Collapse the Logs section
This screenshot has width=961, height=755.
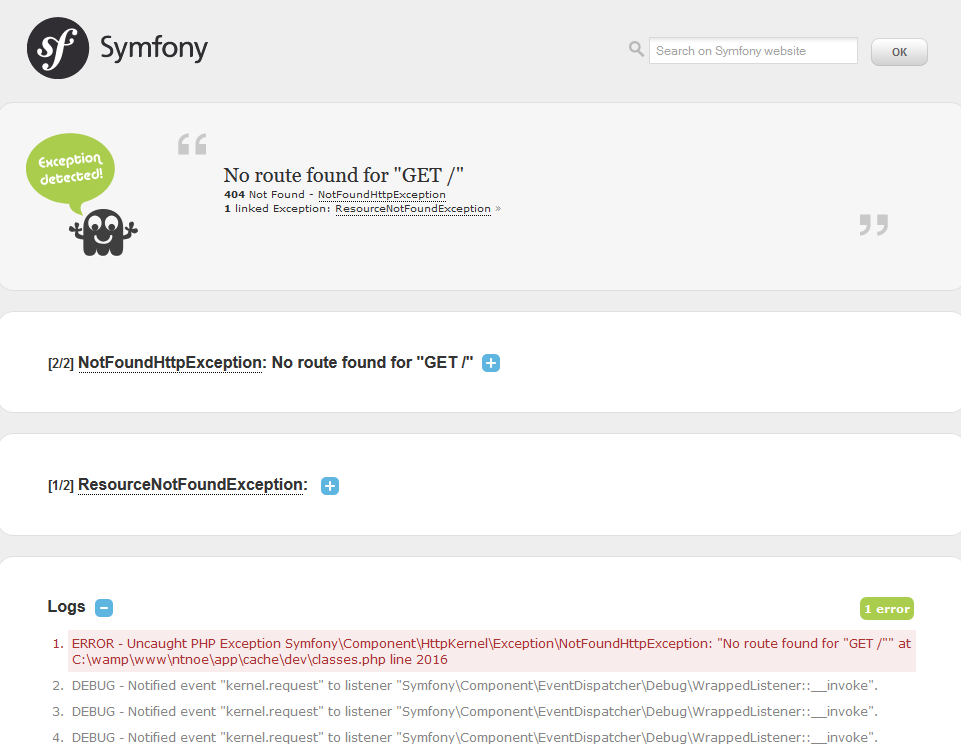click(x=104, y=608)
